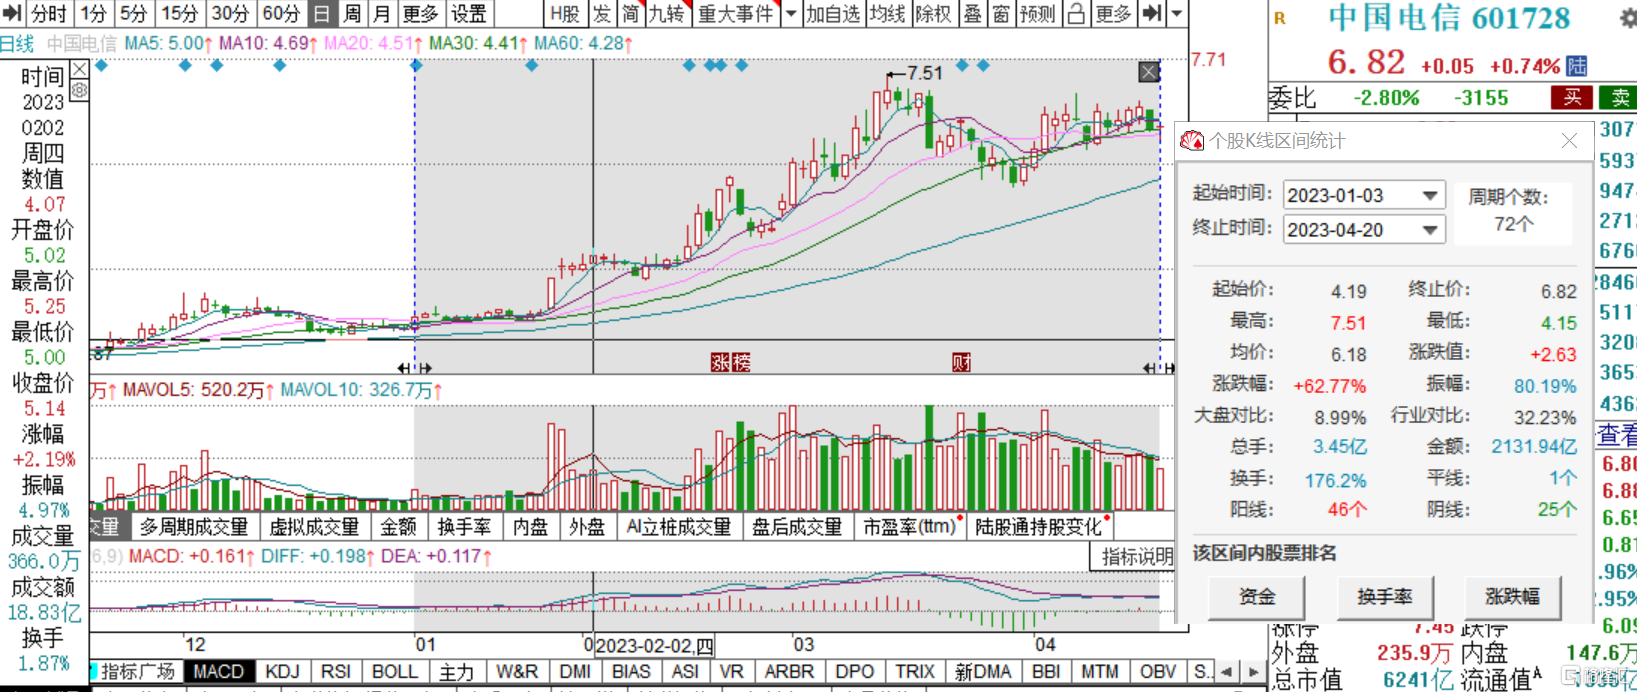Toggle 重大事件 major events display
The height and width of the screenshot is (692, 1637).
point(736,13)
